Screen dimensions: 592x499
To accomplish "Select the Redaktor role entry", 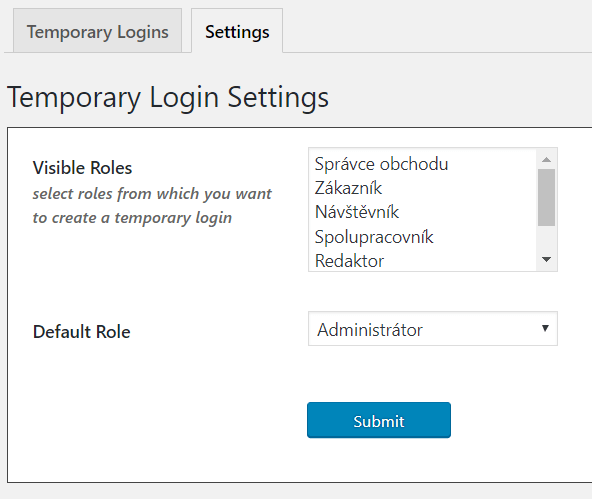I will pos(422,260).
